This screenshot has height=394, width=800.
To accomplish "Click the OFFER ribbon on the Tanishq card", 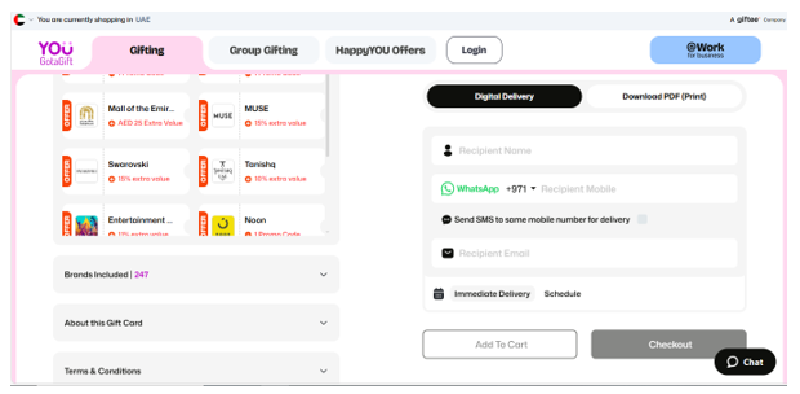I will tap(203, 171).
